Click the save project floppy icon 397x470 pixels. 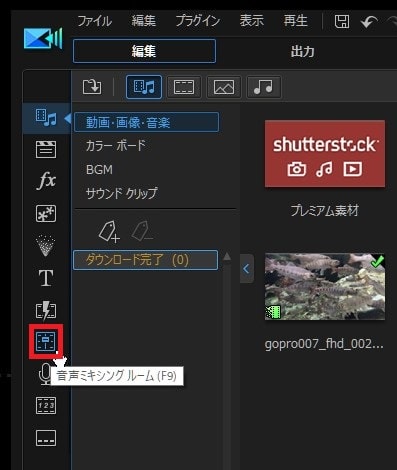pos(342,22)
